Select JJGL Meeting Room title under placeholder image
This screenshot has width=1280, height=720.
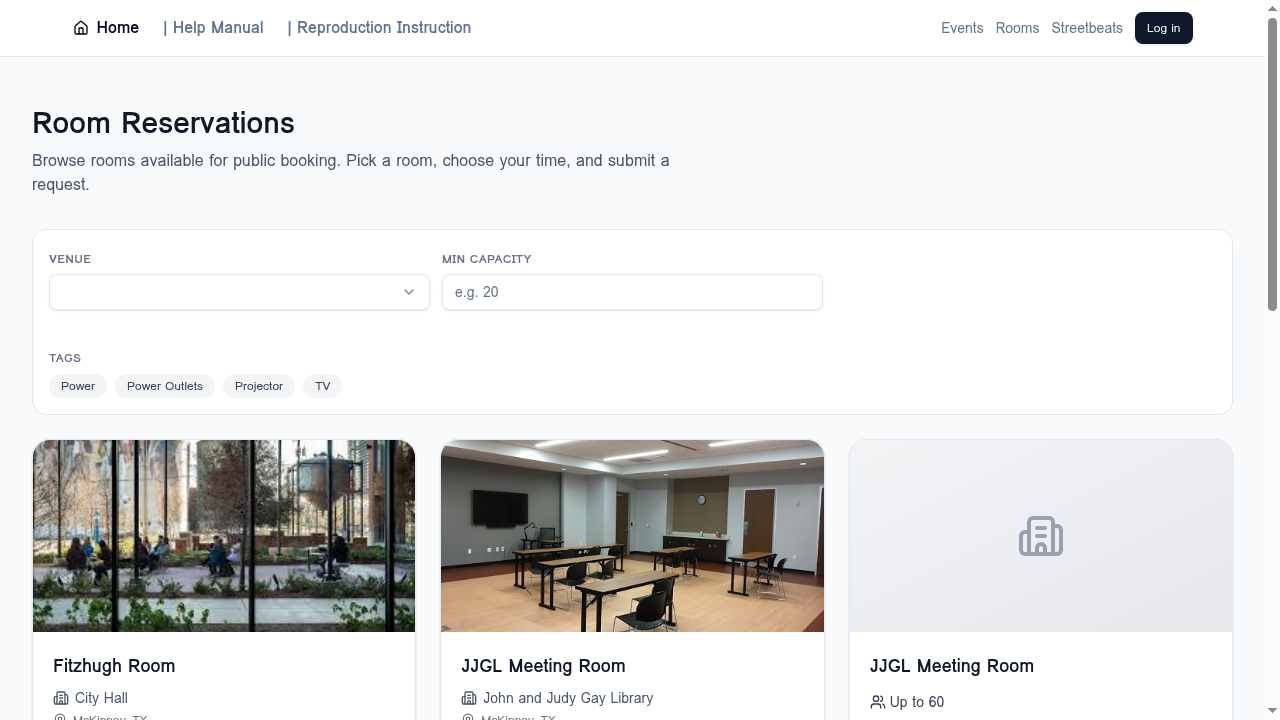click(952, 666)
